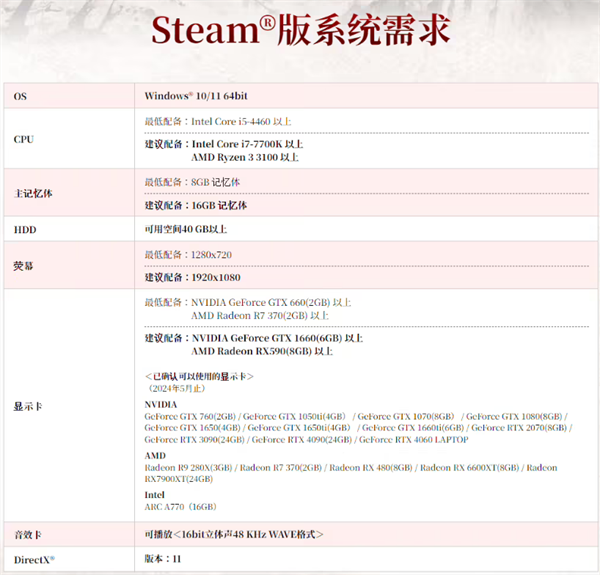The image size is (600, 575).
Task: Click "Radeon RX 480(8GB)" entry
Action: [x=371, y=468]
